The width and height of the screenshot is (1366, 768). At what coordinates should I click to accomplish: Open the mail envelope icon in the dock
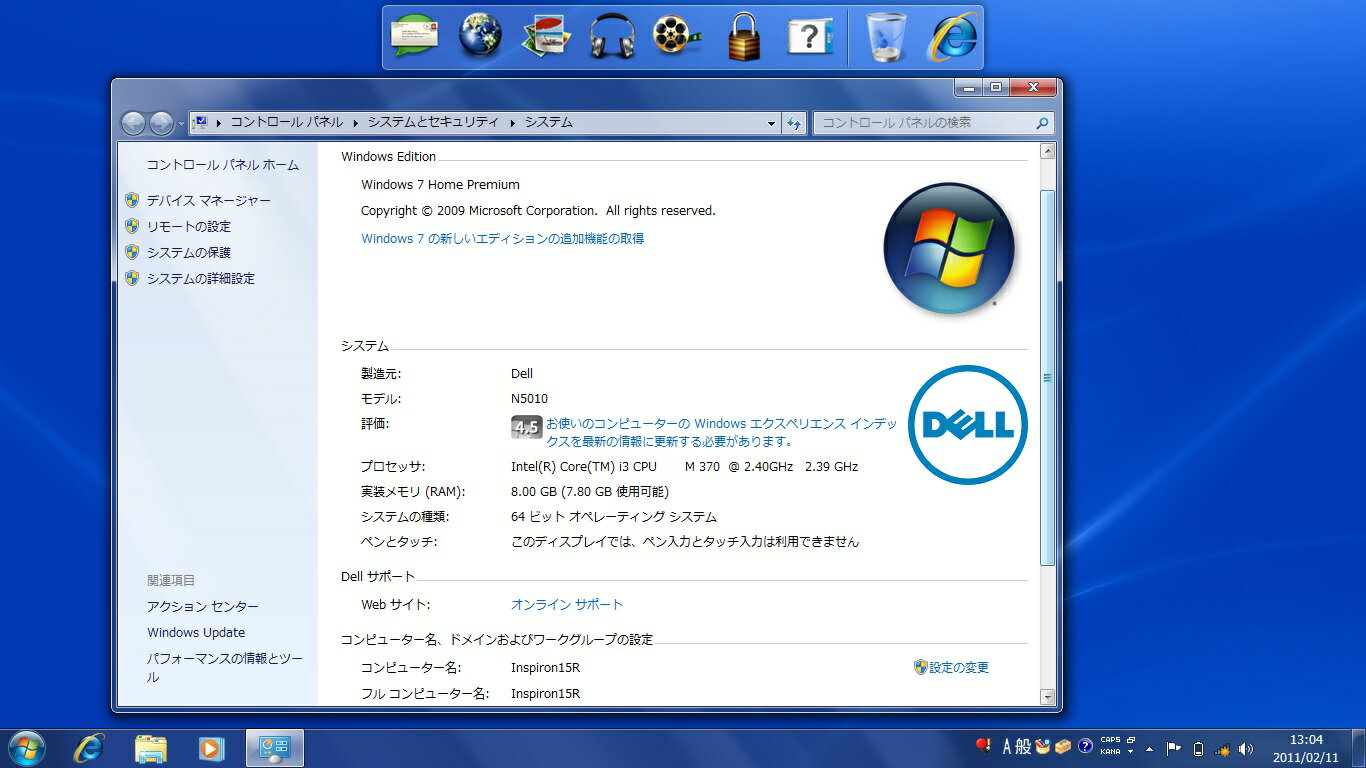414,37
